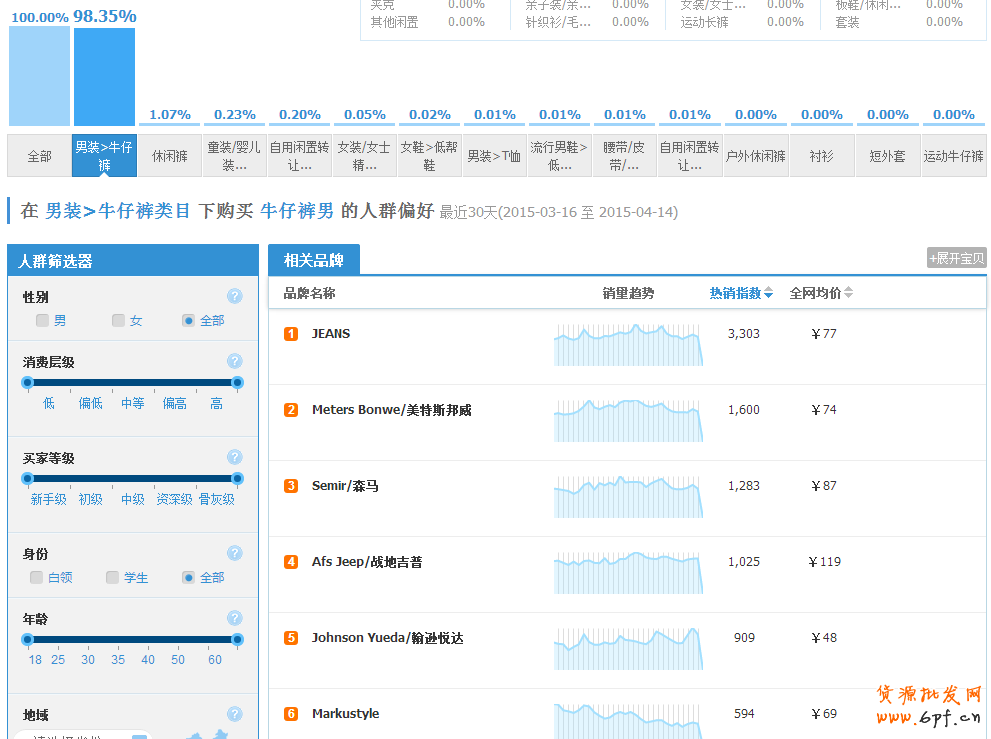991x739 pixels.
Task: Open Semir/森马 brand link
Action: (345, 486)
